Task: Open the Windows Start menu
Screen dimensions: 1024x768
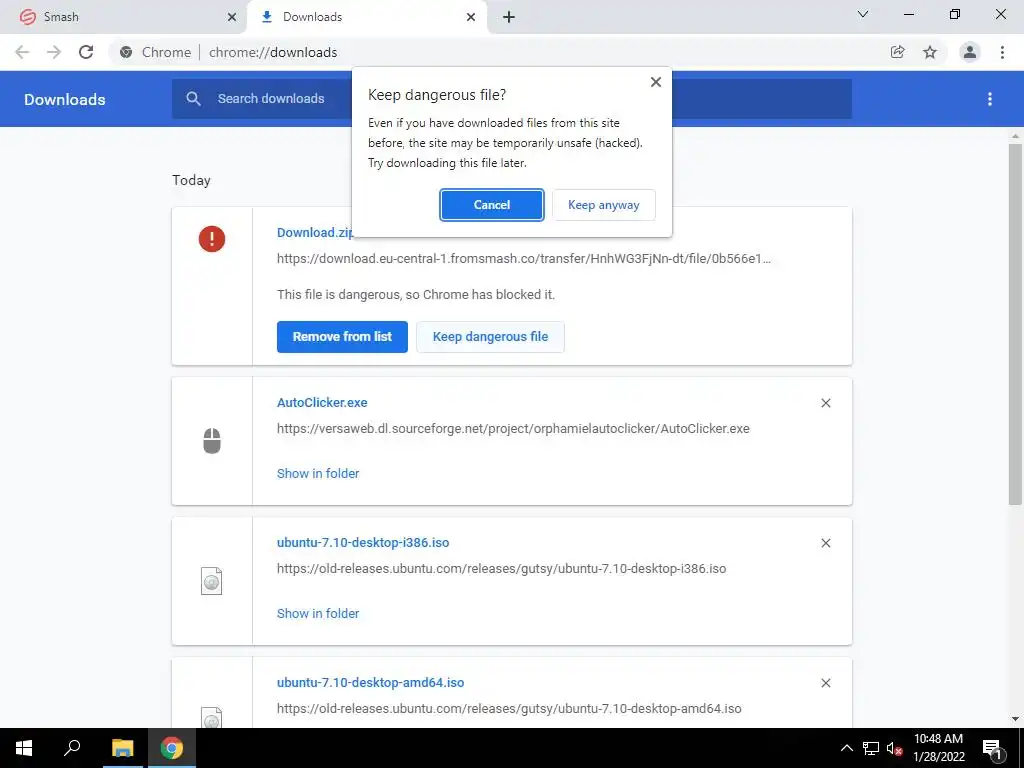Action: pos(24,748)
